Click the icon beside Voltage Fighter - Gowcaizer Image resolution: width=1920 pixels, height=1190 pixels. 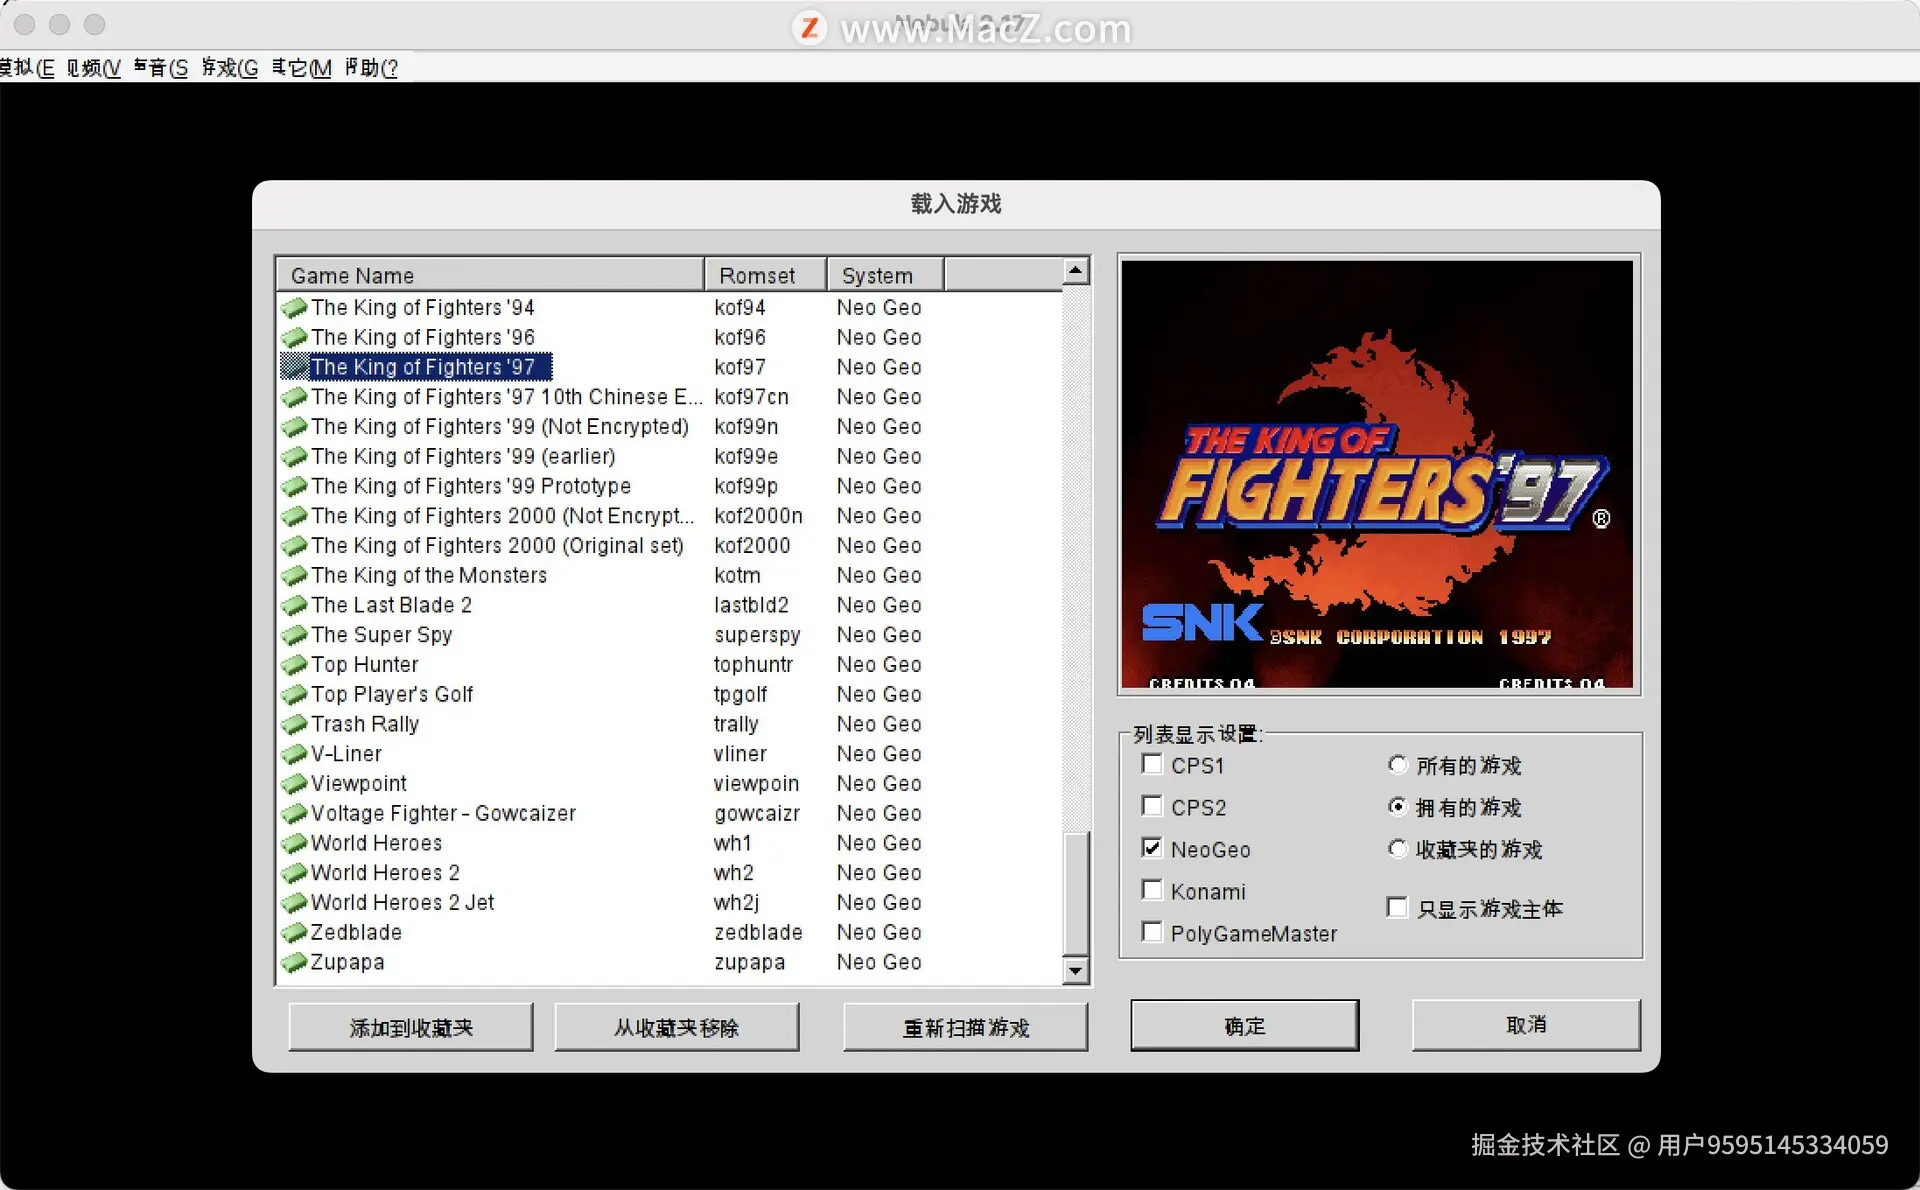[294, 814]
